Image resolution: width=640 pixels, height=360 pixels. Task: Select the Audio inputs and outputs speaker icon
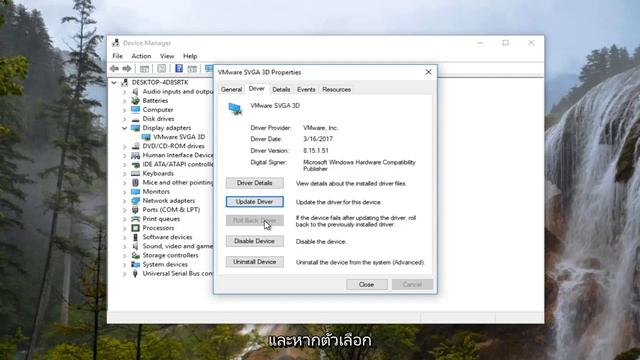pyautogui.click(x=136, y=91)
